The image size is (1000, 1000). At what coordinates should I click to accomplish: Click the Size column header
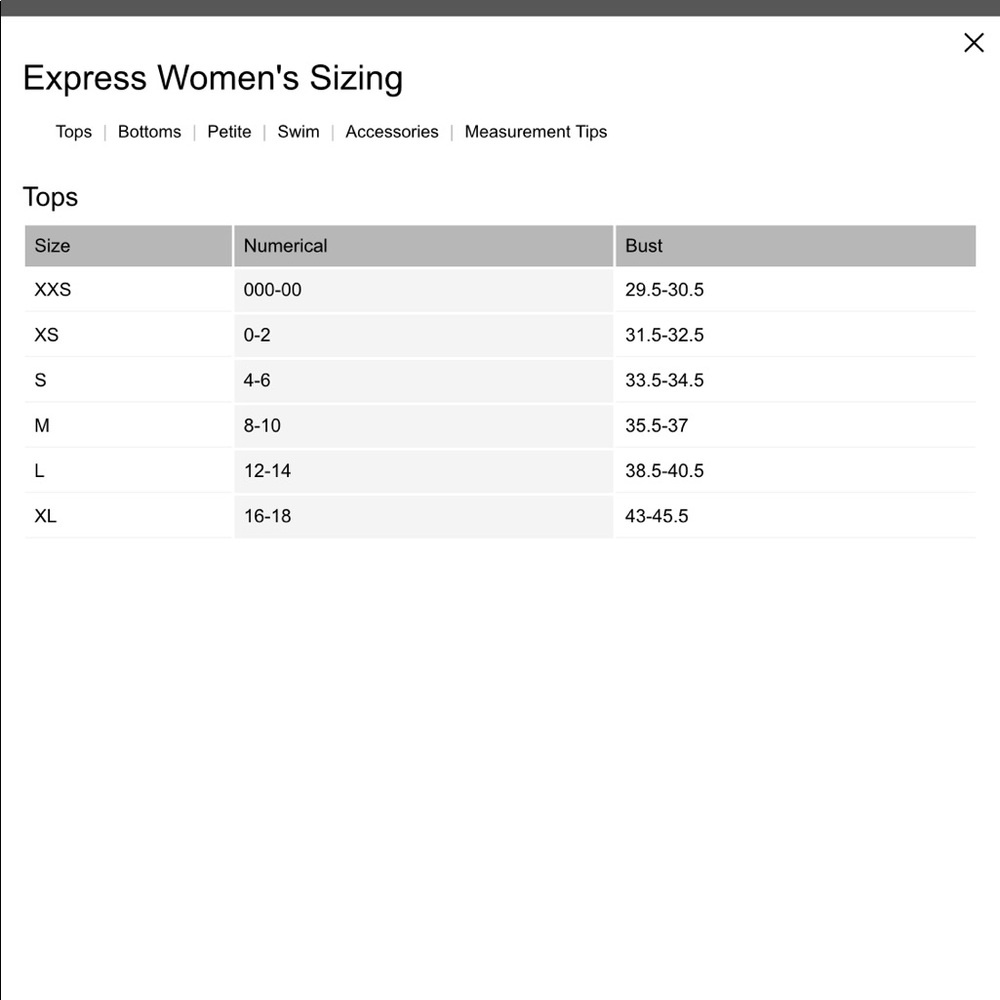pos(128,246)
